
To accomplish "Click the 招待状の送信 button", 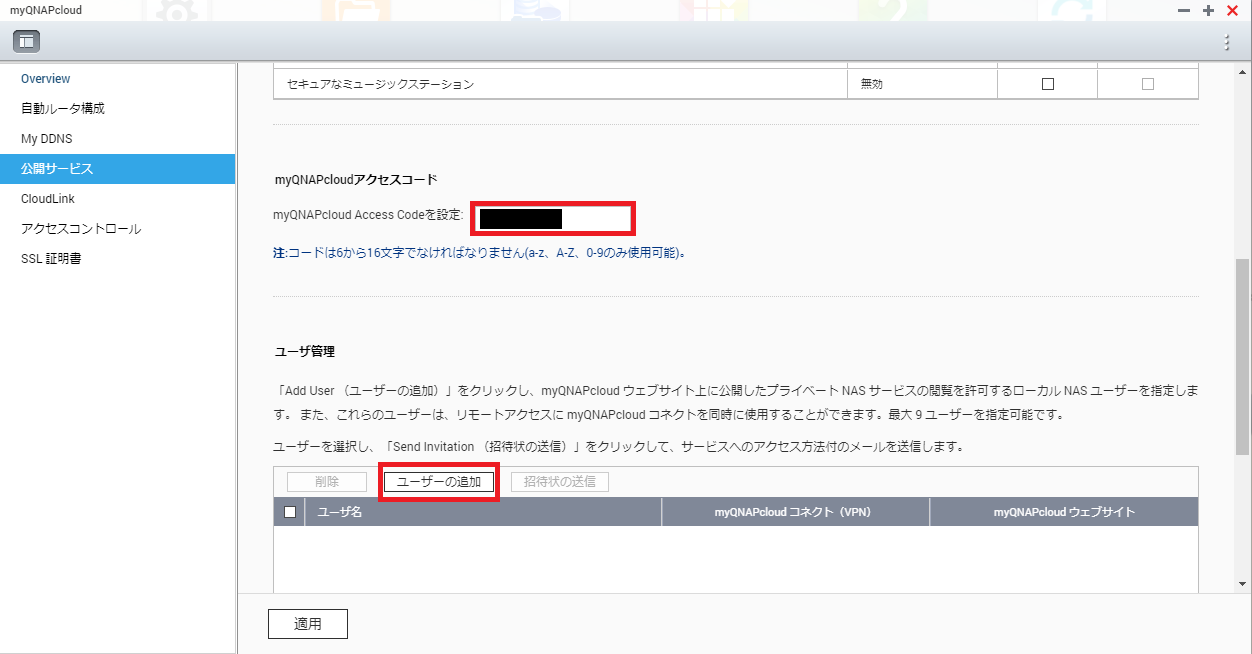I will [x=560, y=482].
